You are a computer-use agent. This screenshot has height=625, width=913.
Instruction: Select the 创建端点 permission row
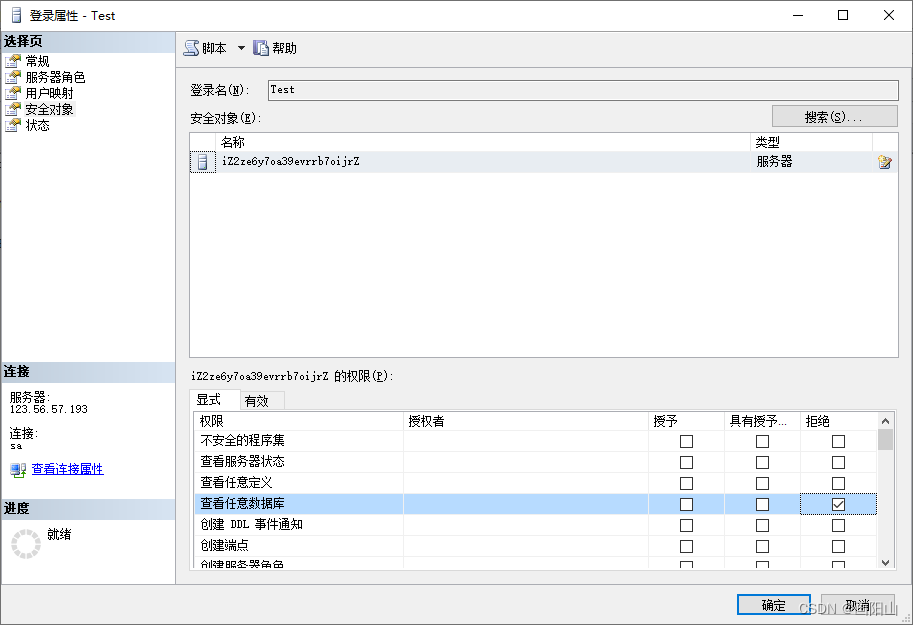[x=535, y=546]
